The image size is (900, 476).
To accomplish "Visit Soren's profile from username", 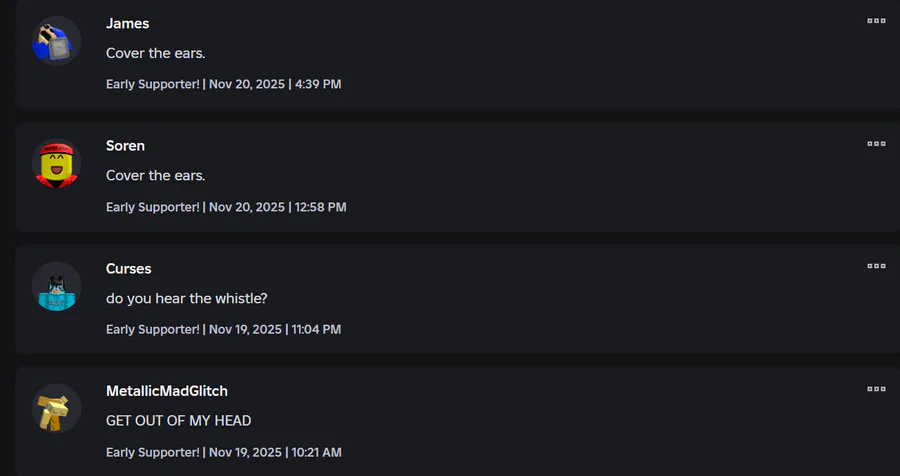I will coord(126,146).
